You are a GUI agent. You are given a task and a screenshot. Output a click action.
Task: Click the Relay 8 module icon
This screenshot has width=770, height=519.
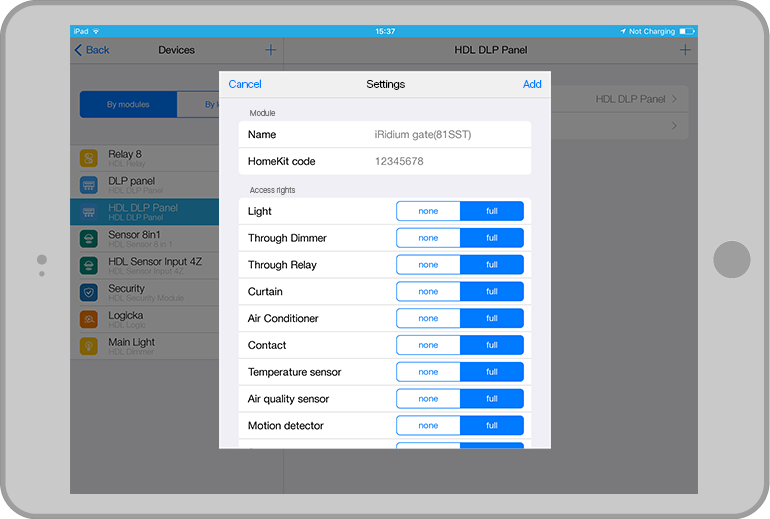click(88, 158)
